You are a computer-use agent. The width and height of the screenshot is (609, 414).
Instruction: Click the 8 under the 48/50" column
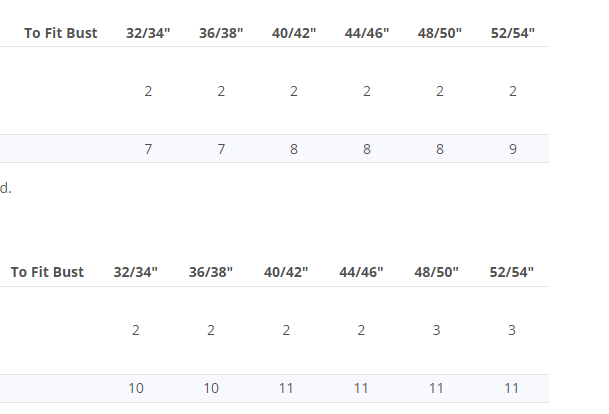pos(440,149)
